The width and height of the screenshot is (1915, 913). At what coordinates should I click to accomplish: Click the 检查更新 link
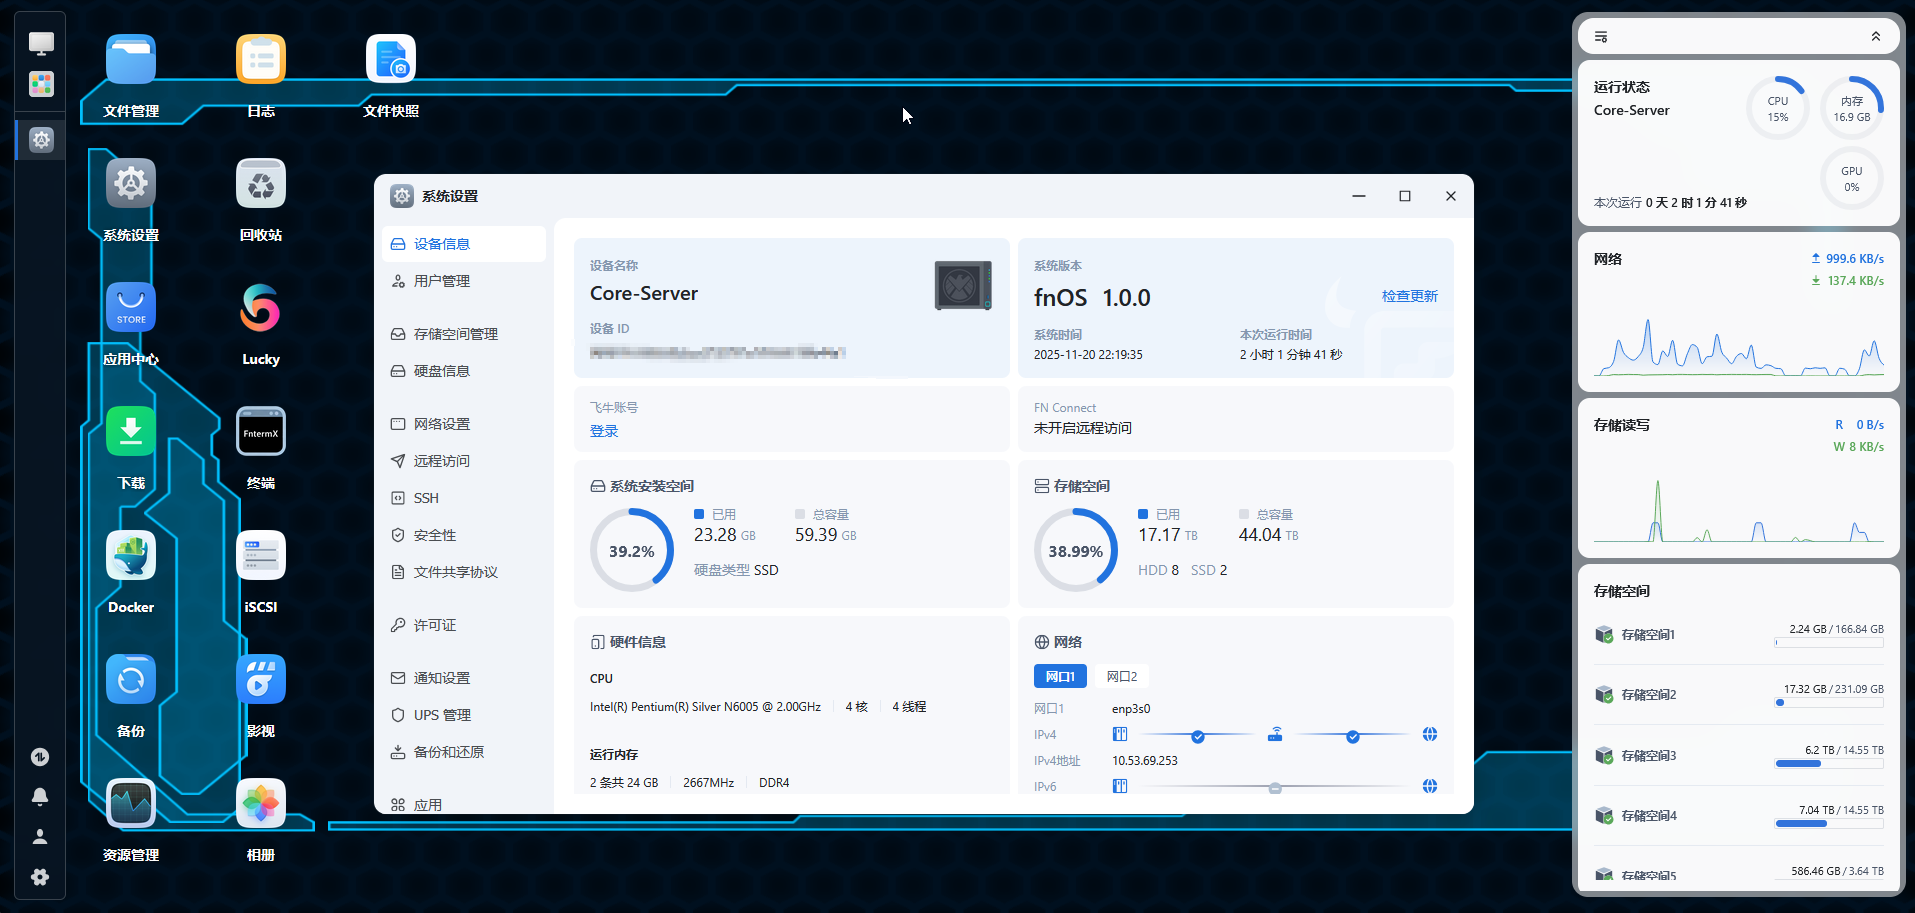coord(1410,296)
